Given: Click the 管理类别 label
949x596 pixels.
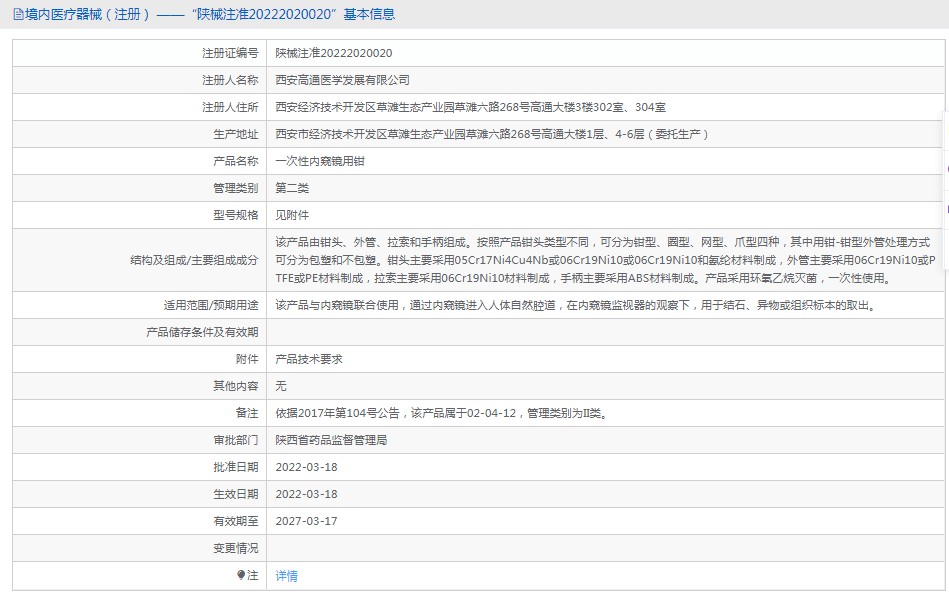Looking at the screenshot, I should point(235,188).
